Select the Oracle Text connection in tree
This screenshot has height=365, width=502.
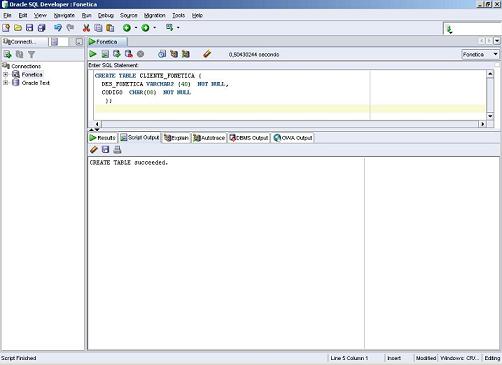(36, 83)
